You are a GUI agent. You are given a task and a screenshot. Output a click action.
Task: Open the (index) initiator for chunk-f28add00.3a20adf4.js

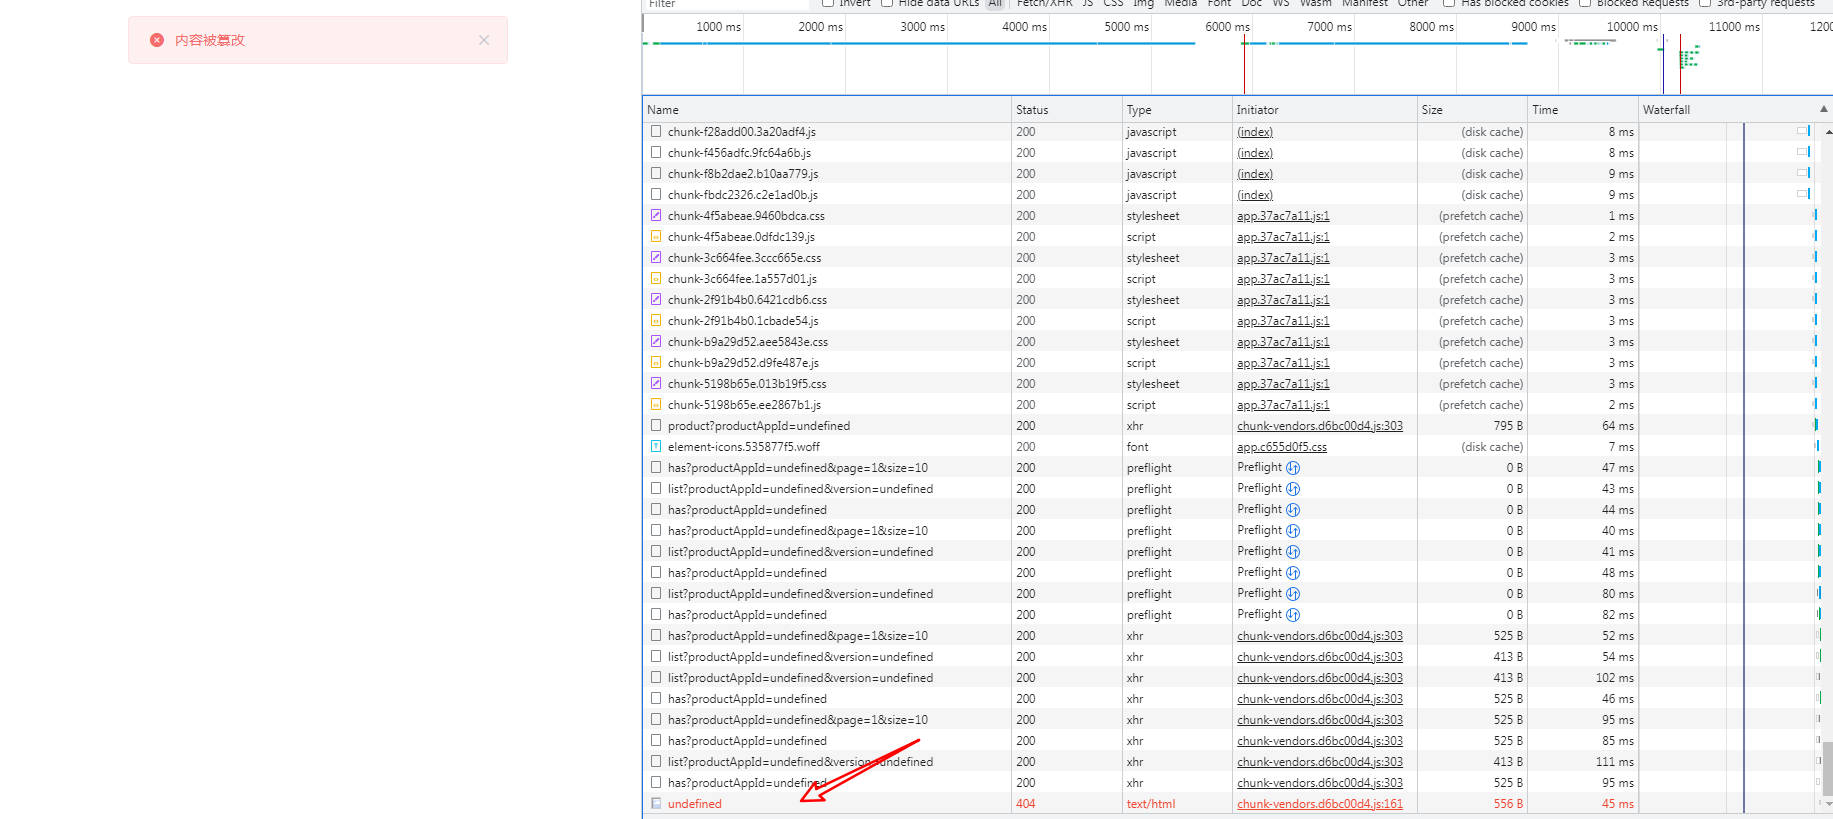[1255, 132]
